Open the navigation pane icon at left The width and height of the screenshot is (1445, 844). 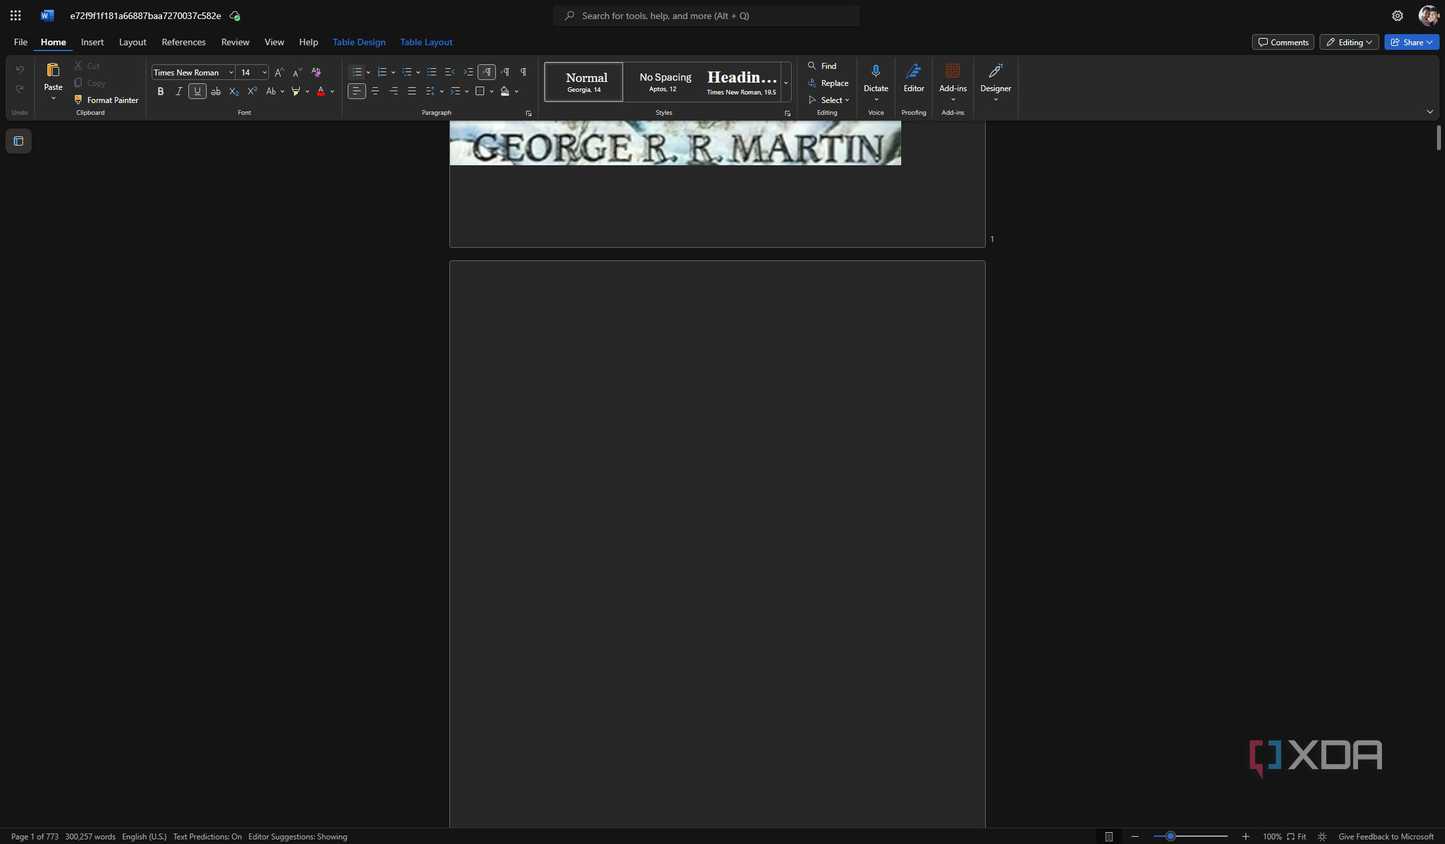pyautogui.click(x=18, y=141)
